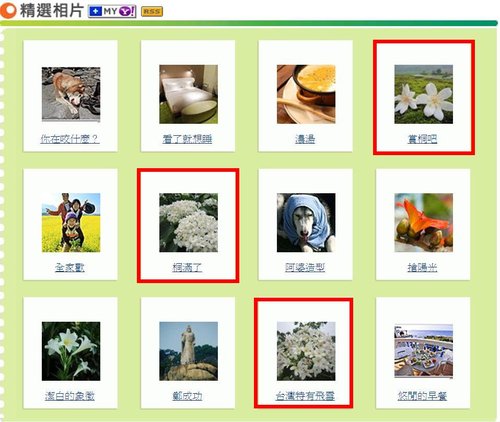Viewport: 500px width, 422px height.
Task: Open the orange RSS feed icon
Action: pyautogui.click(x=152, y=12)
